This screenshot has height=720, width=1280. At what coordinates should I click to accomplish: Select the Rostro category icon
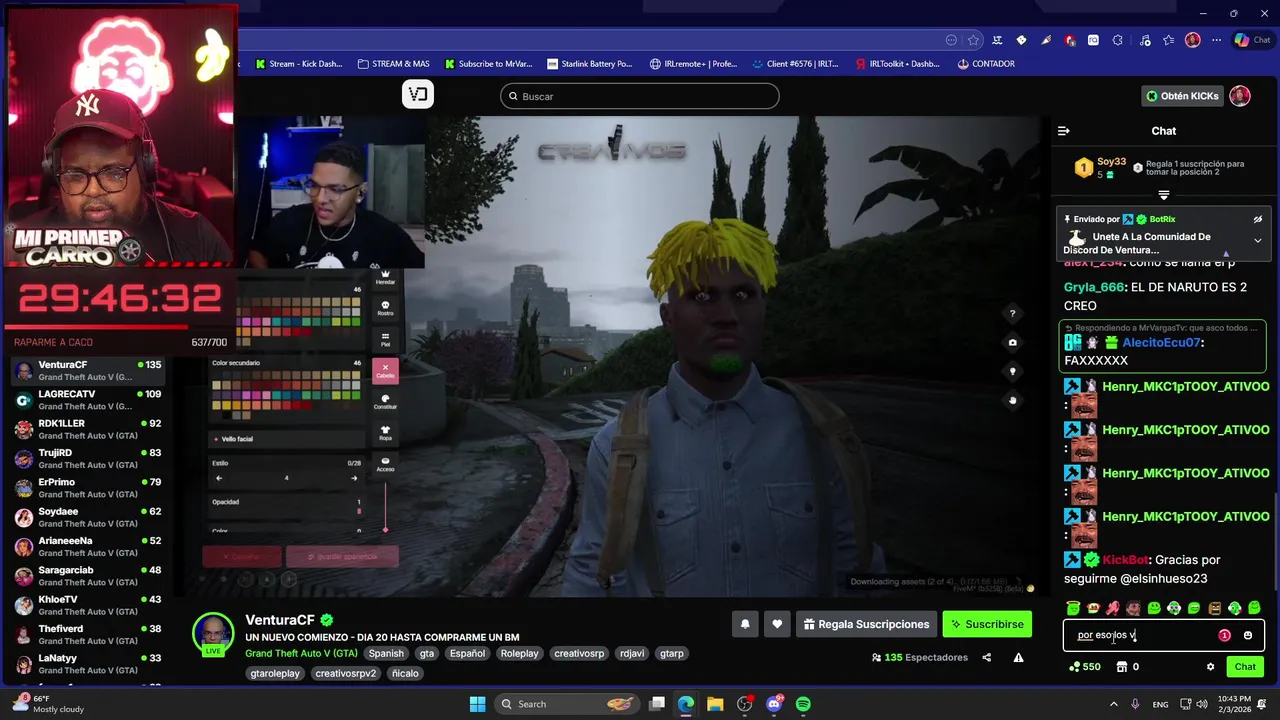385,308
